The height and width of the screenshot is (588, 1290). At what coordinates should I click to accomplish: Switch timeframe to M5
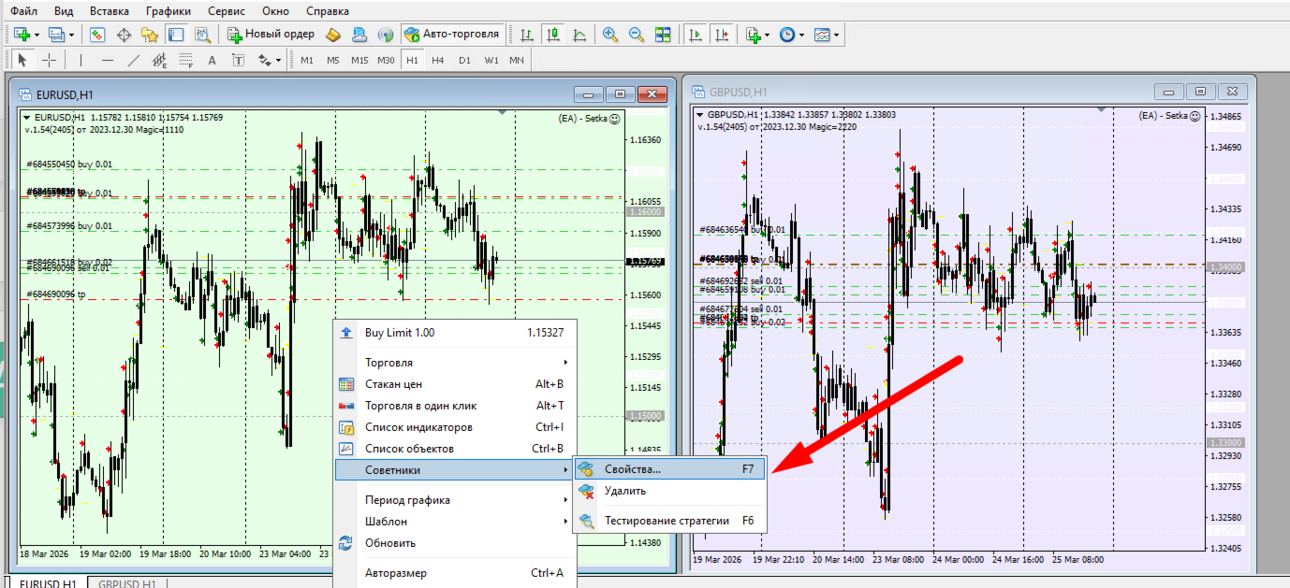coord(333,60)
